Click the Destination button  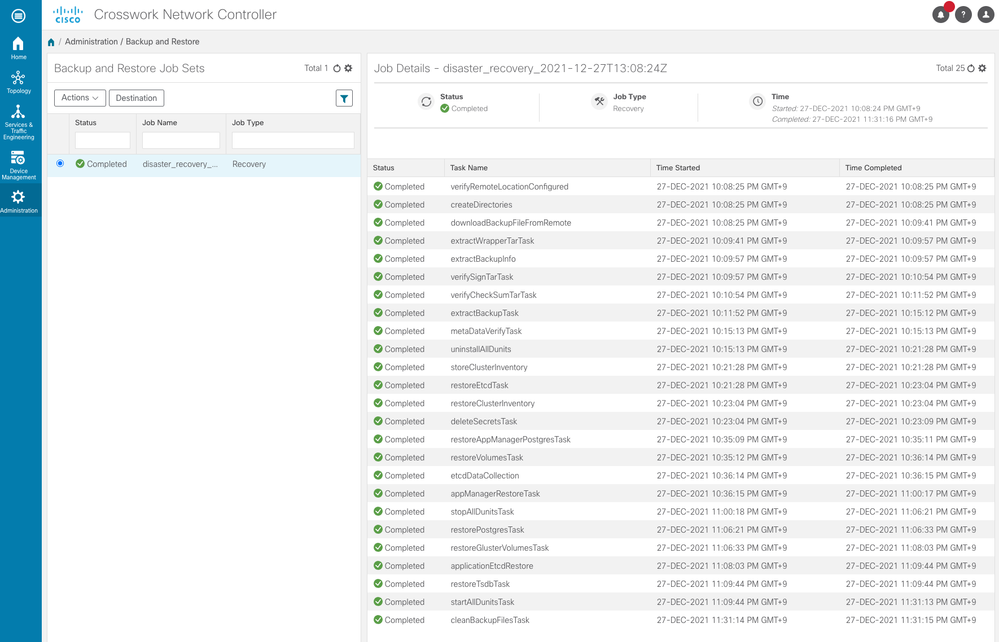(x=136, y=98)
